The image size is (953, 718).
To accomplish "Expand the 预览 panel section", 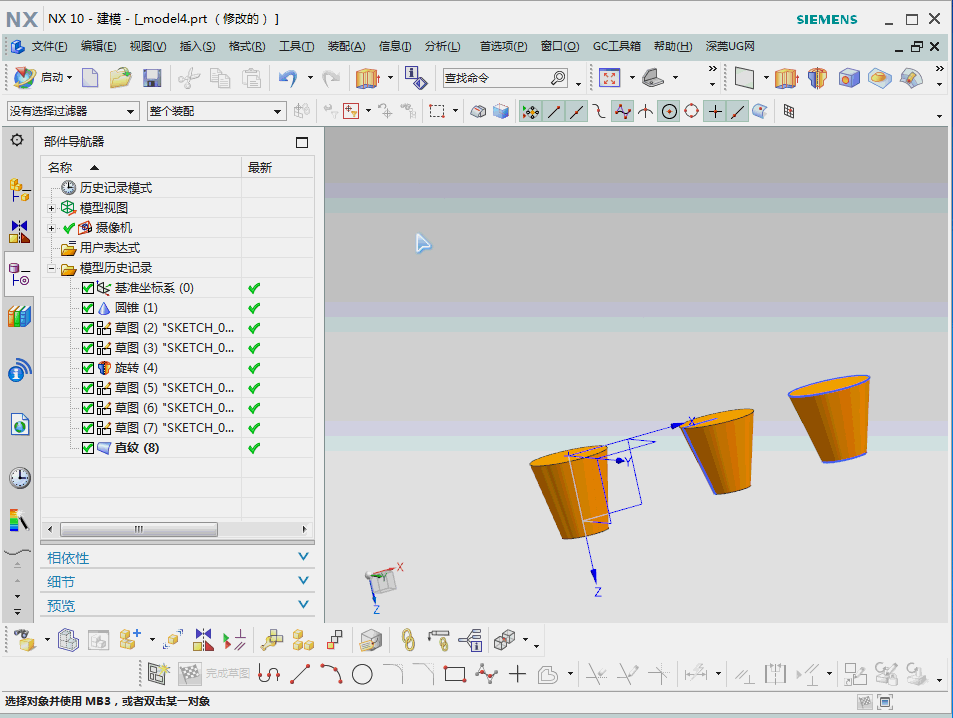I will click(x=177, y=605).
